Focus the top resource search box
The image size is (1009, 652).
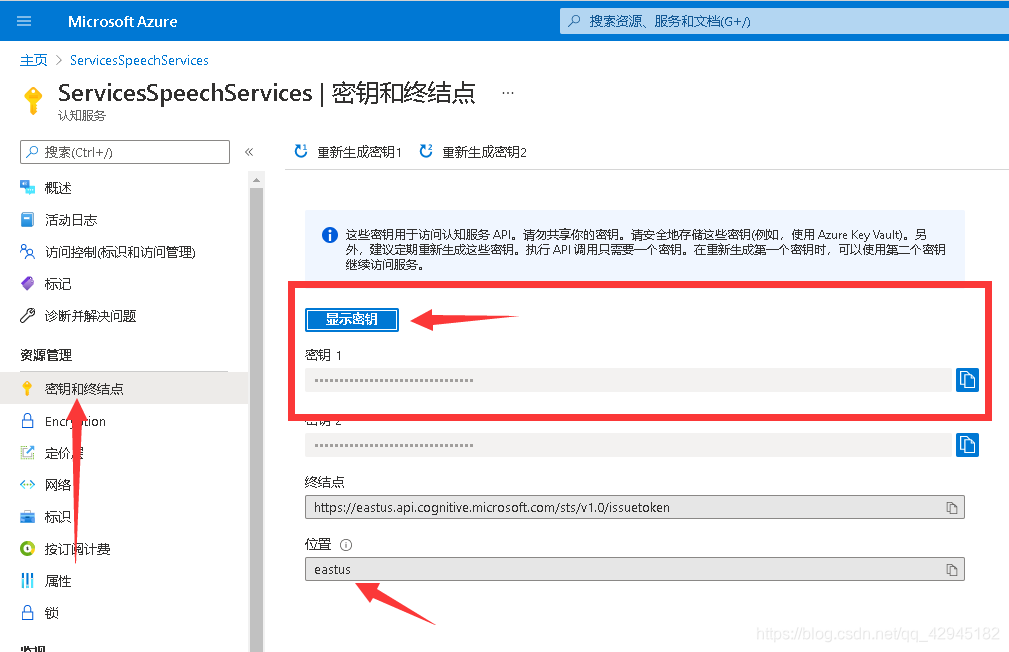(x=784, y=21)
